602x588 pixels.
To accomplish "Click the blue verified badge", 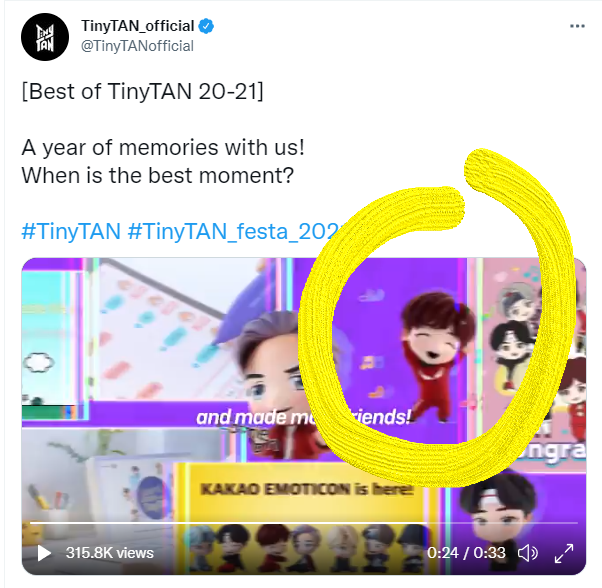I will point(206,26).
